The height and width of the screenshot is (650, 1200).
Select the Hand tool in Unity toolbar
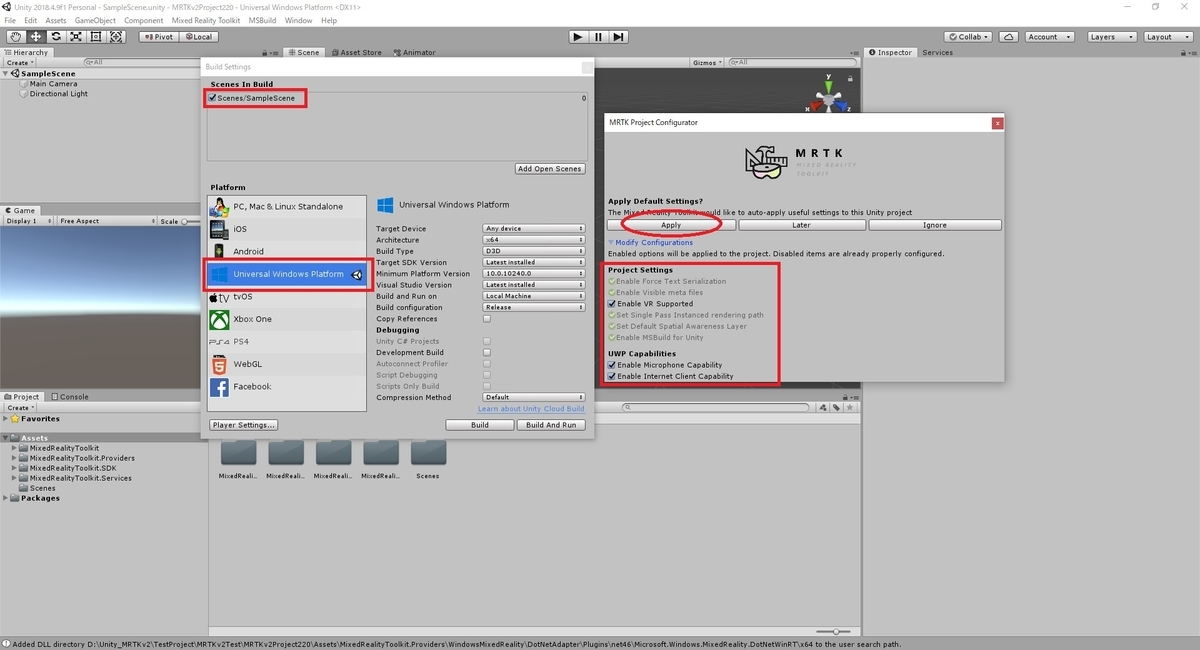pyautogui.click(x=15, y=37)
